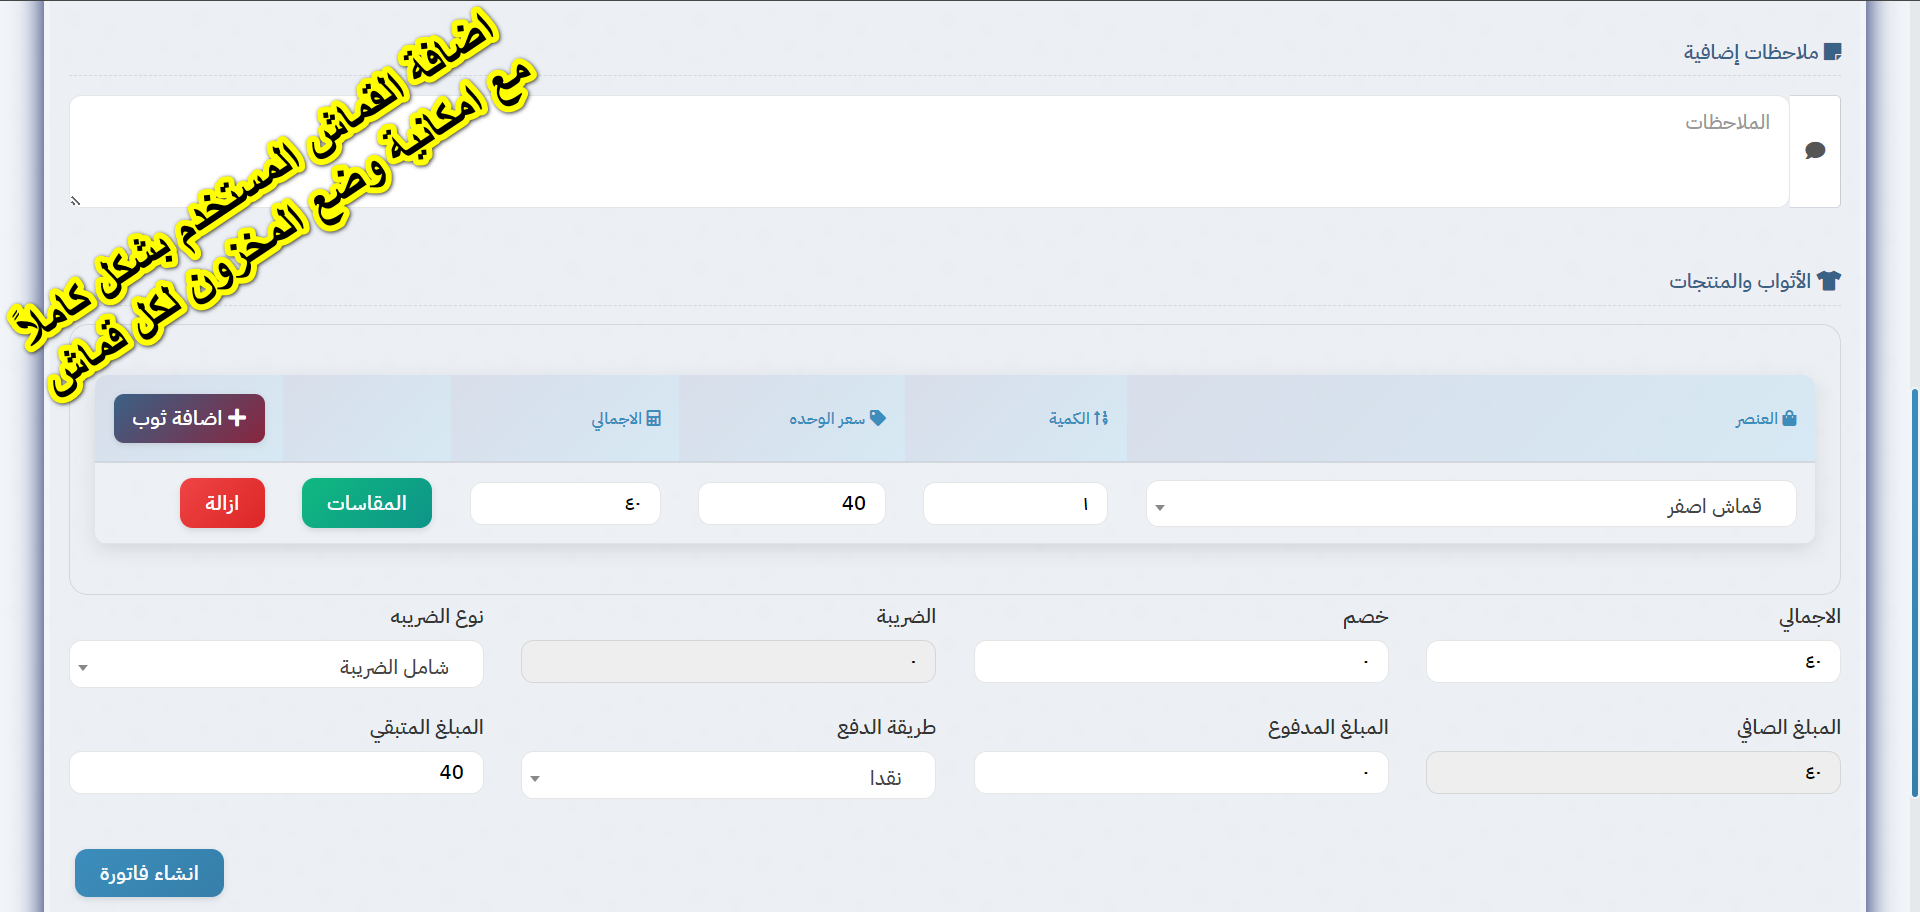Click the المبلغ المتبقي label

[x=427, y=728]
